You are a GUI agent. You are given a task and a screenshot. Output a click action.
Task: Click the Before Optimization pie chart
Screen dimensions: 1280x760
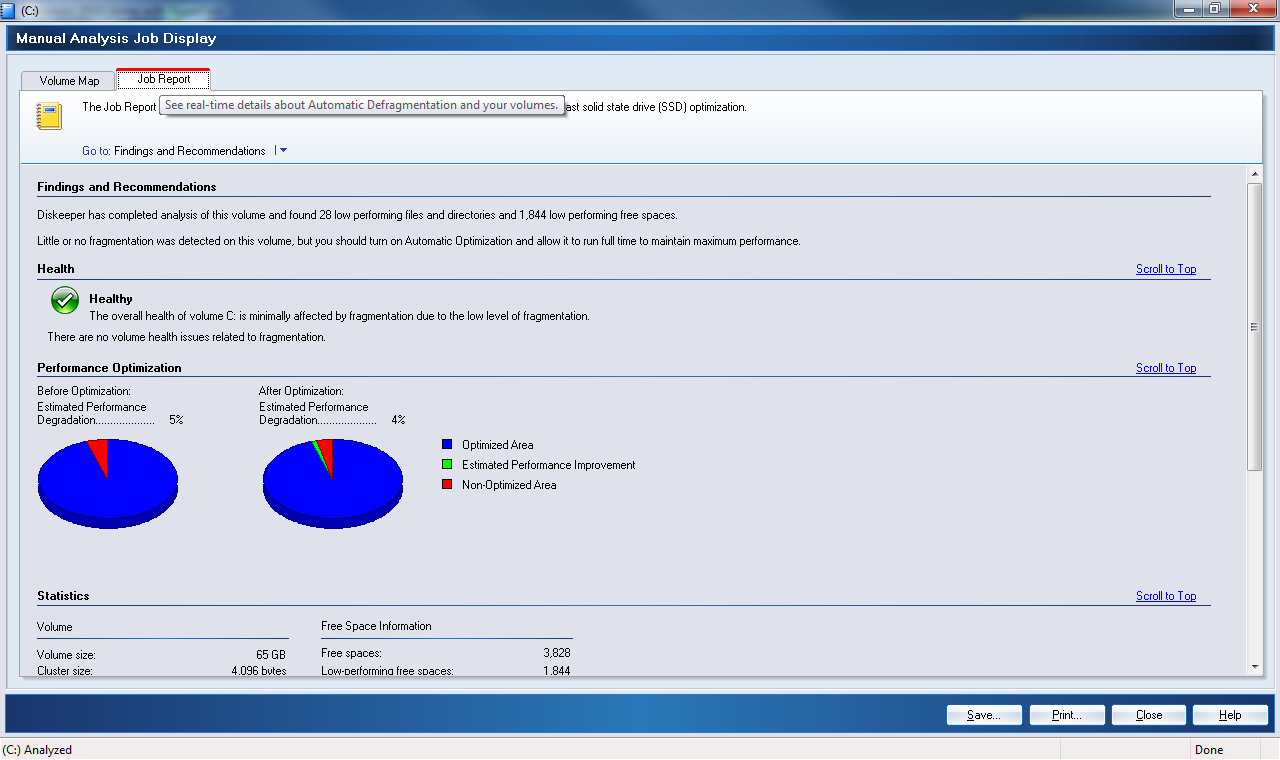[108, 483]
